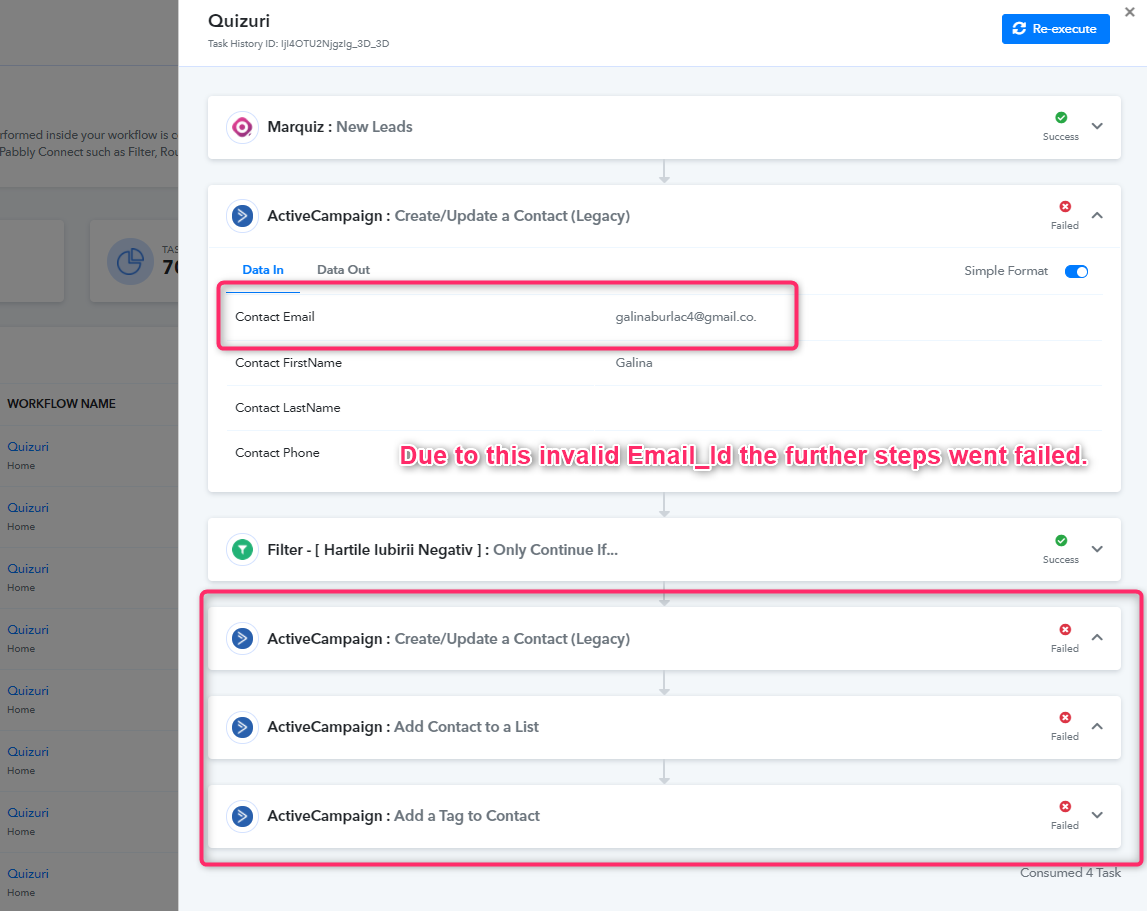1147x911 pixels.
Task: Click the Consumed 4 Task text
Action: pos(1070,873)
